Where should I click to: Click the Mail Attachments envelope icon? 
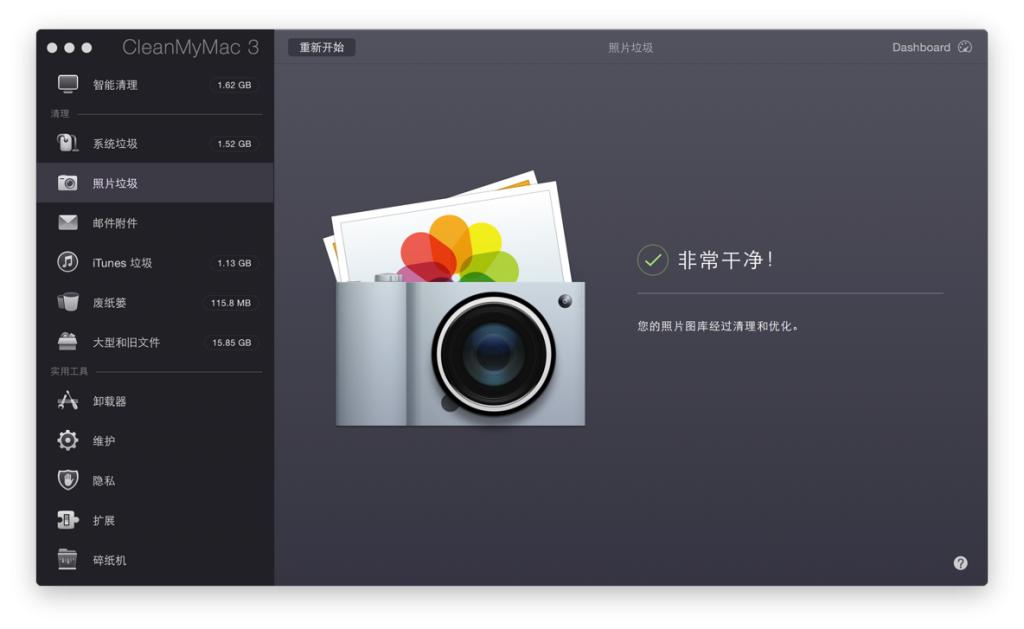pos(68,223)
